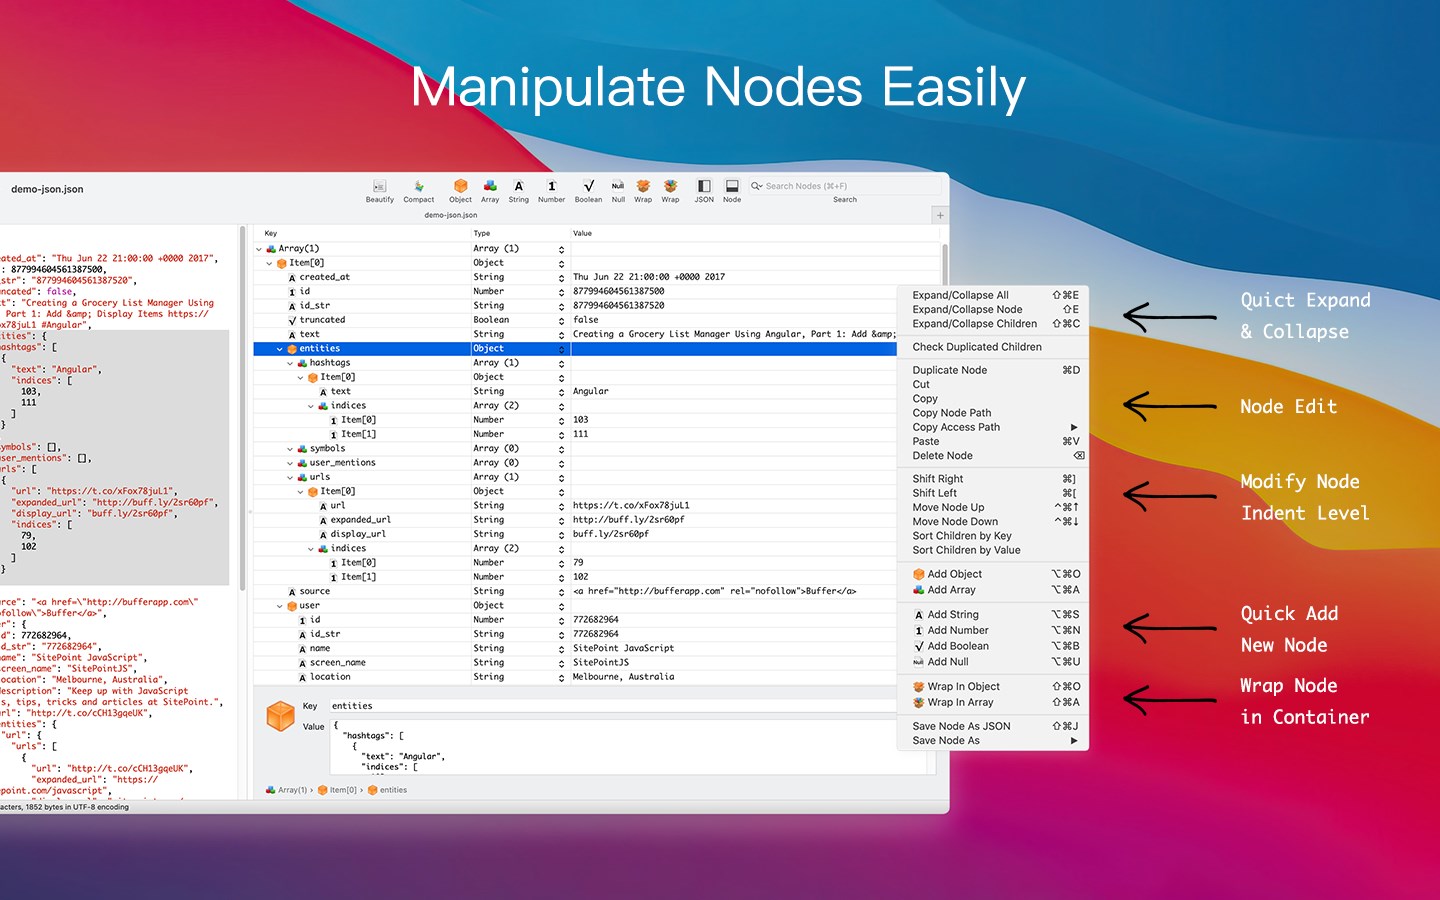Collapse the urls node

pos(290,477)
